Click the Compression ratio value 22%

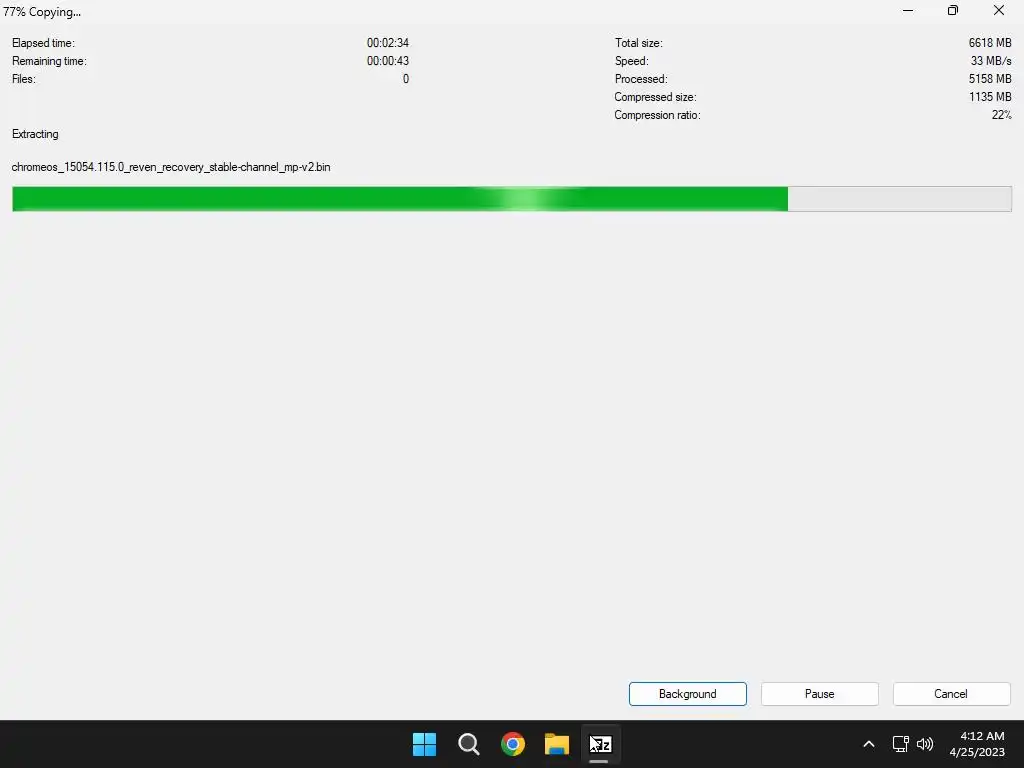click(1002, 115)
